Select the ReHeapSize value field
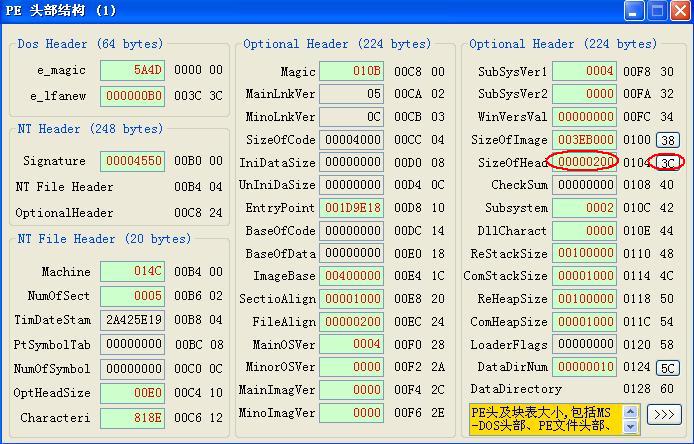Image resolution: width=694 pixels, height=444 pixels. [584, 299]
